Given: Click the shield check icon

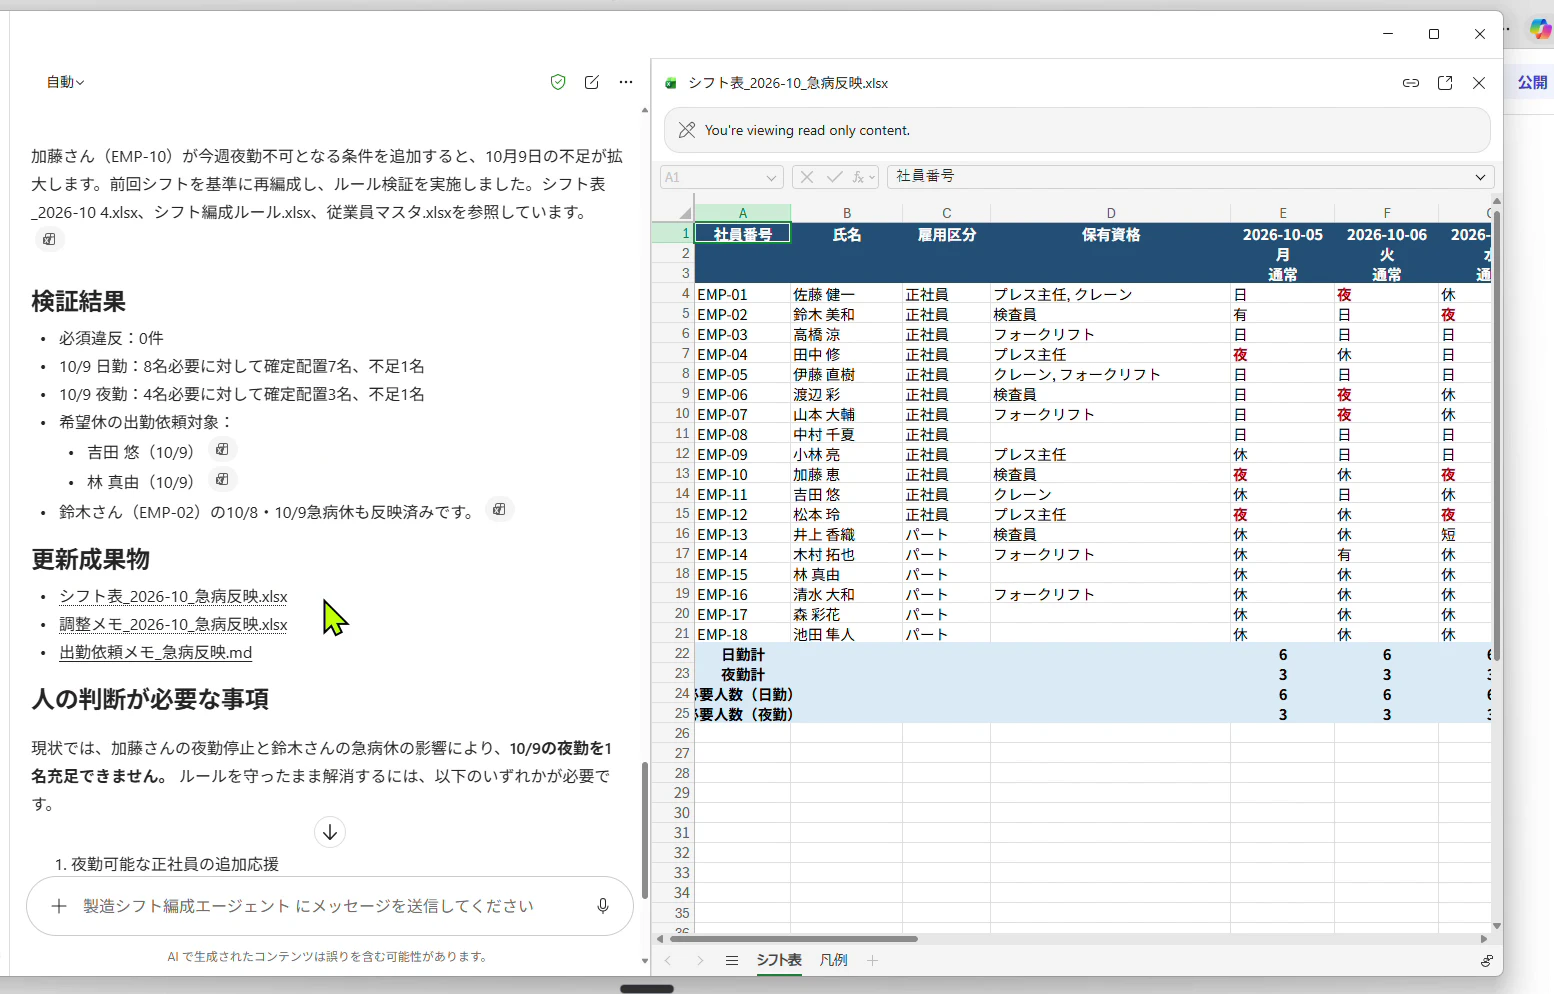Looking at the screenshot, I should [x=558, y=82].
